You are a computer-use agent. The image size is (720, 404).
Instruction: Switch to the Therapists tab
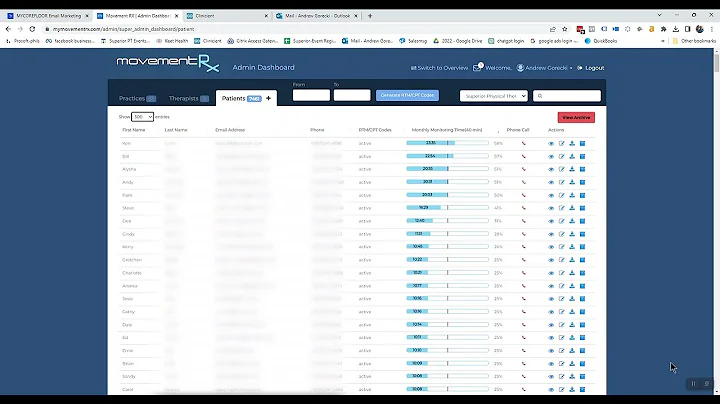pyautogui.click(x=189, y=98)
